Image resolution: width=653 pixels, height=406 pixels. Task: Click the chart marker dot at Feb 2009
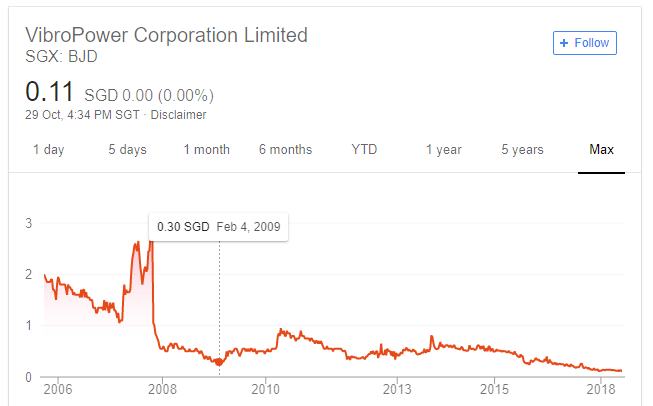(x=220, y=361)
